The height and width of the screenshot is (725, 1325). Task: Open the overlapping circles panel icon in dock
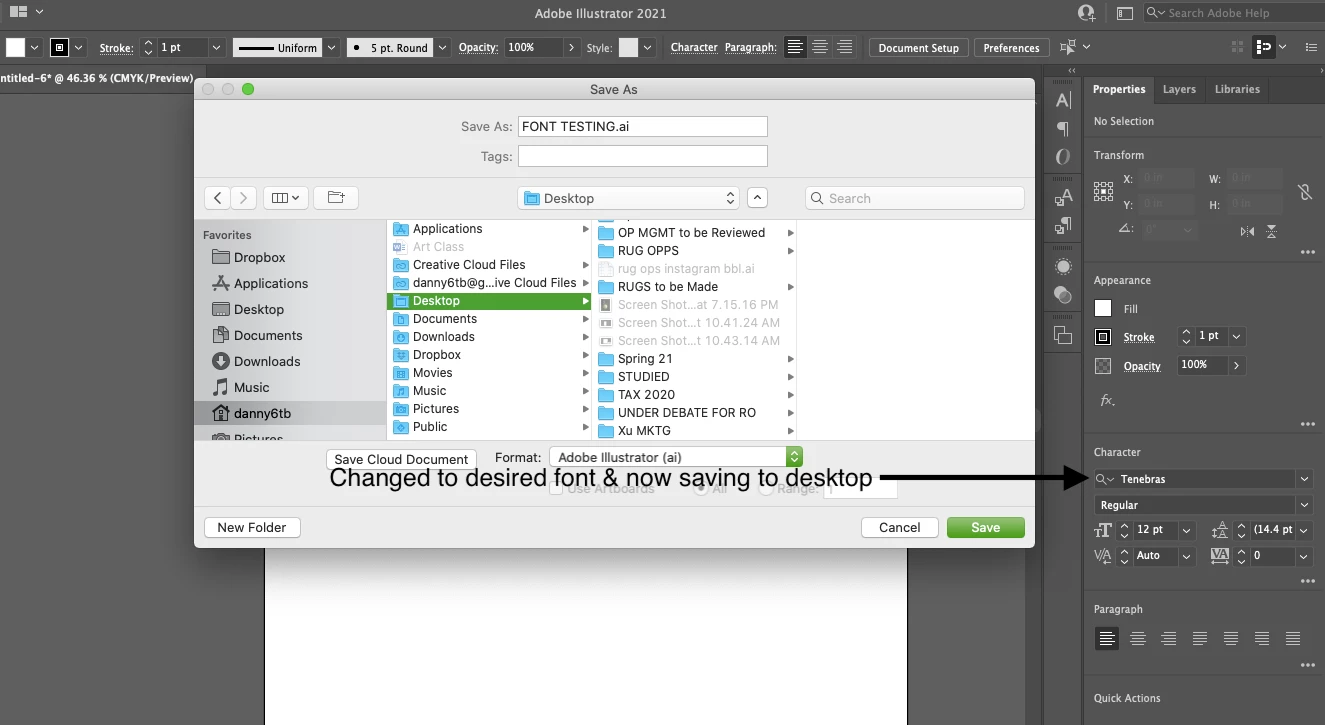[x=1063, y=295]
